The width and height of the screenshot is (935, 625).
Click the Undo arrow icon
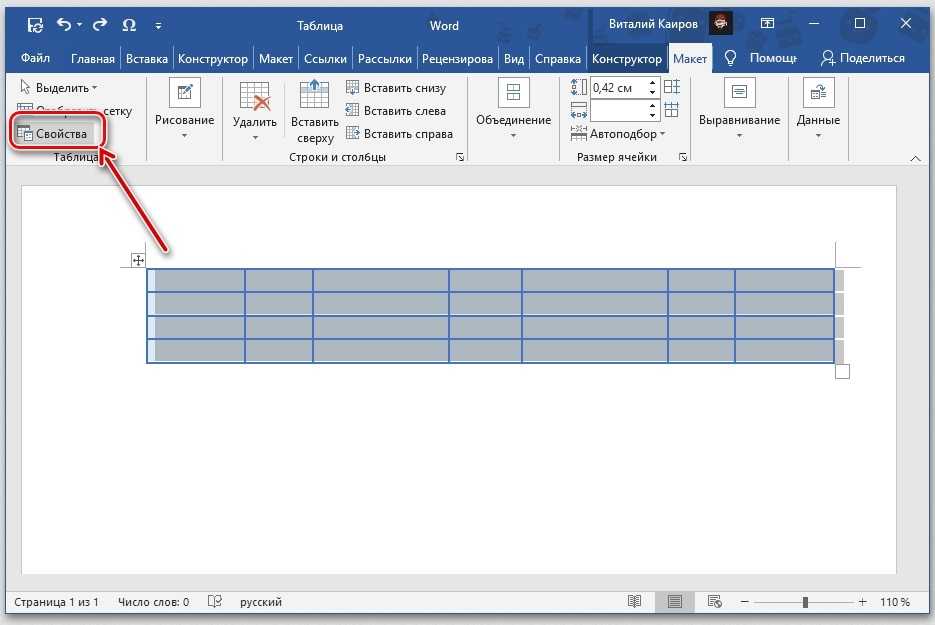point(65,25)
